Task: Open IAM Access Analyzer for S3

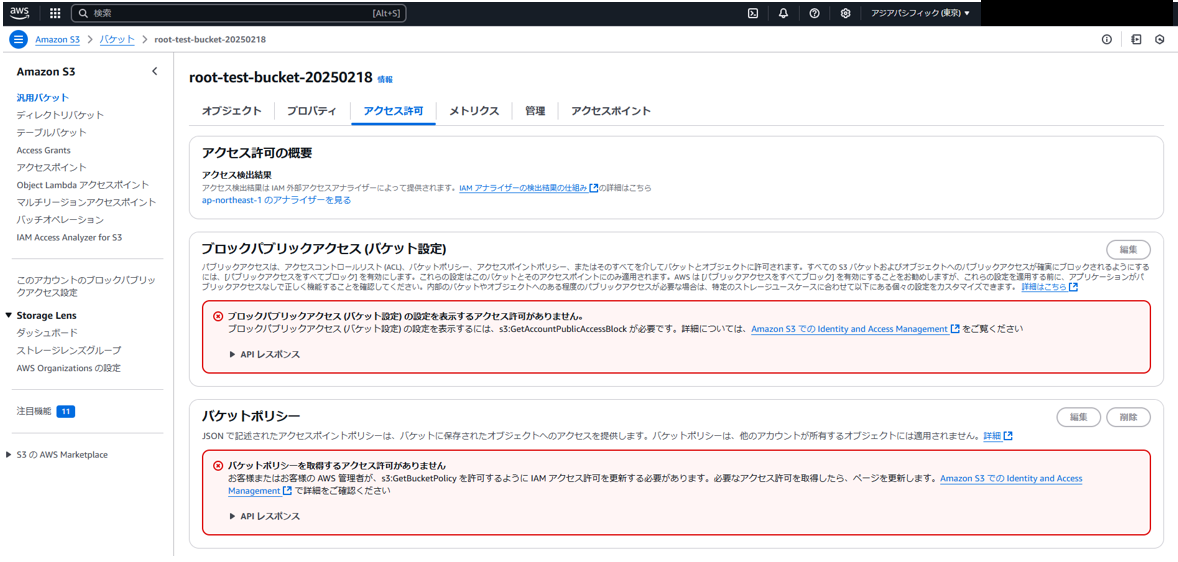Action: click(69, 237)
